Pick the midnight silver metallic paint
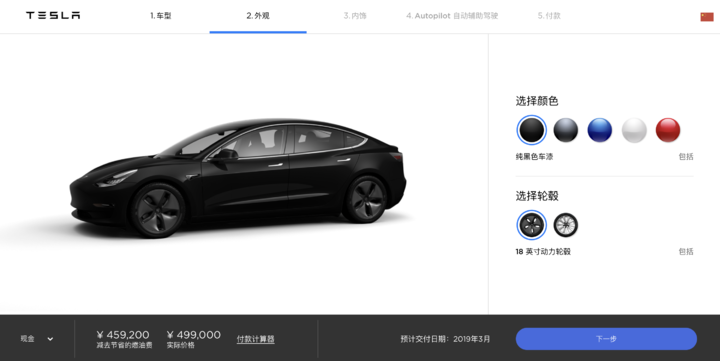720x361 pixels. (566, 130)
